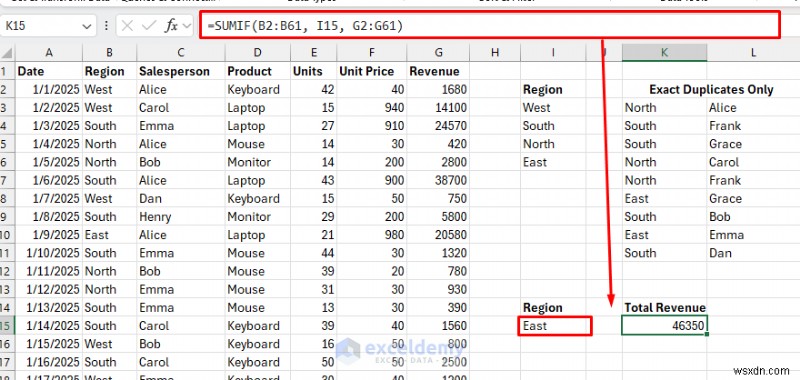Image resolution: width=800 pixels, height=380 pixels.
Task: Select the Revenue cell showing 14100
Action: tap(438, 108)
